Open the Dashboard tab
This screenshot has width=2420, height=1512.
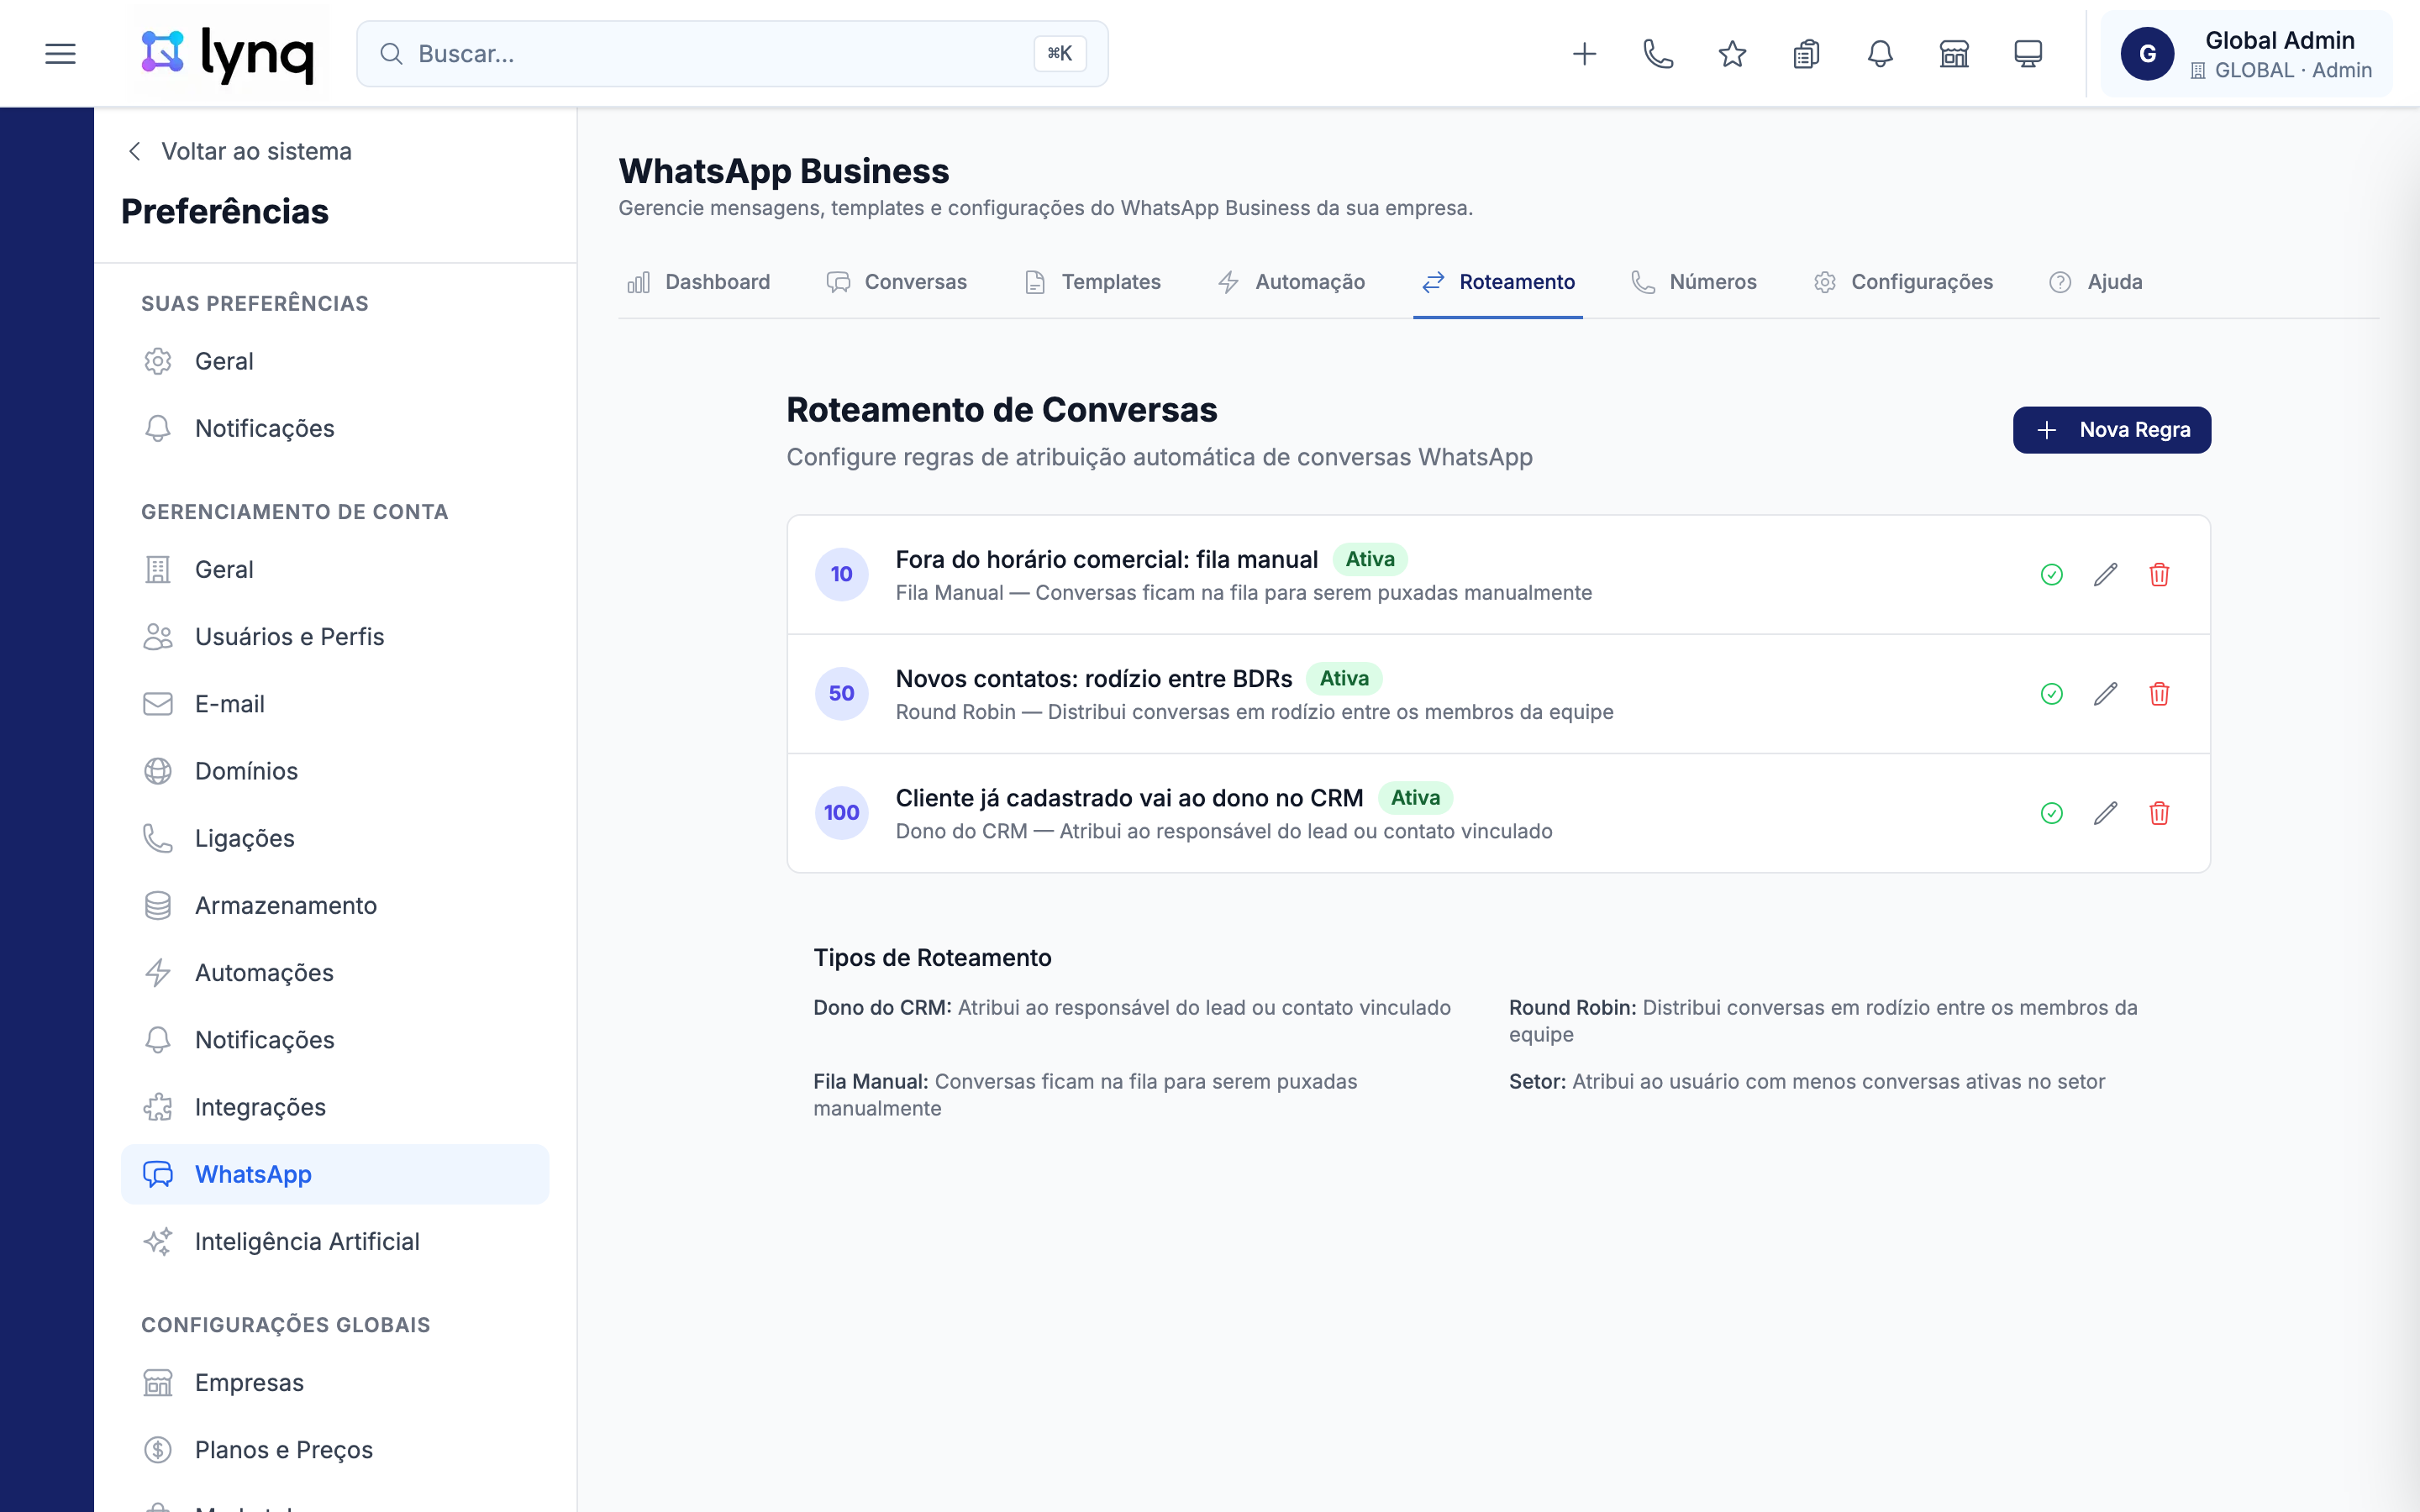click(698, 282)
